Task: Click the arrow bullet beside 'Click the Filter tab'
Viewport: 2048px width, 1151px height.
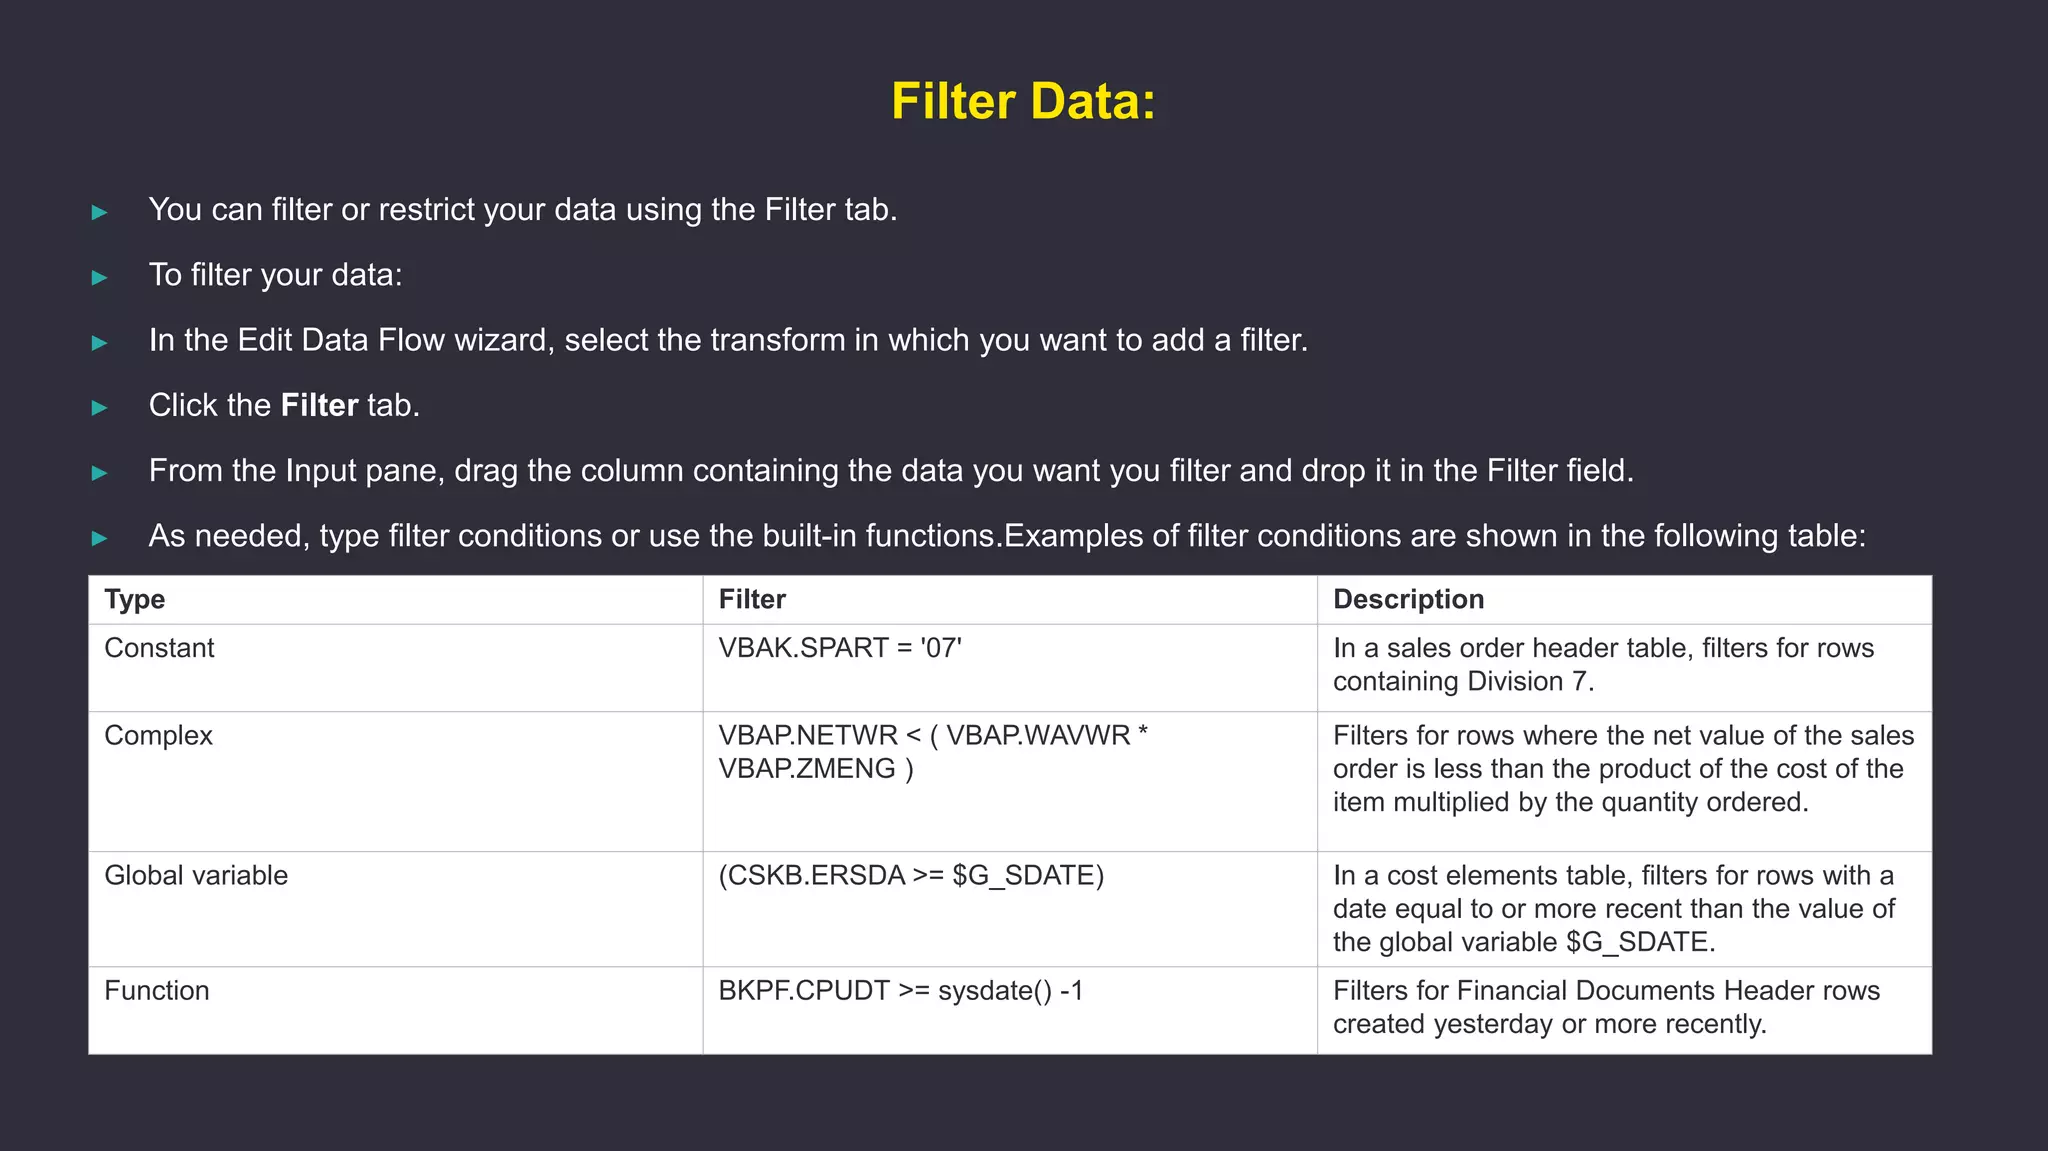Action: (99, 408)
